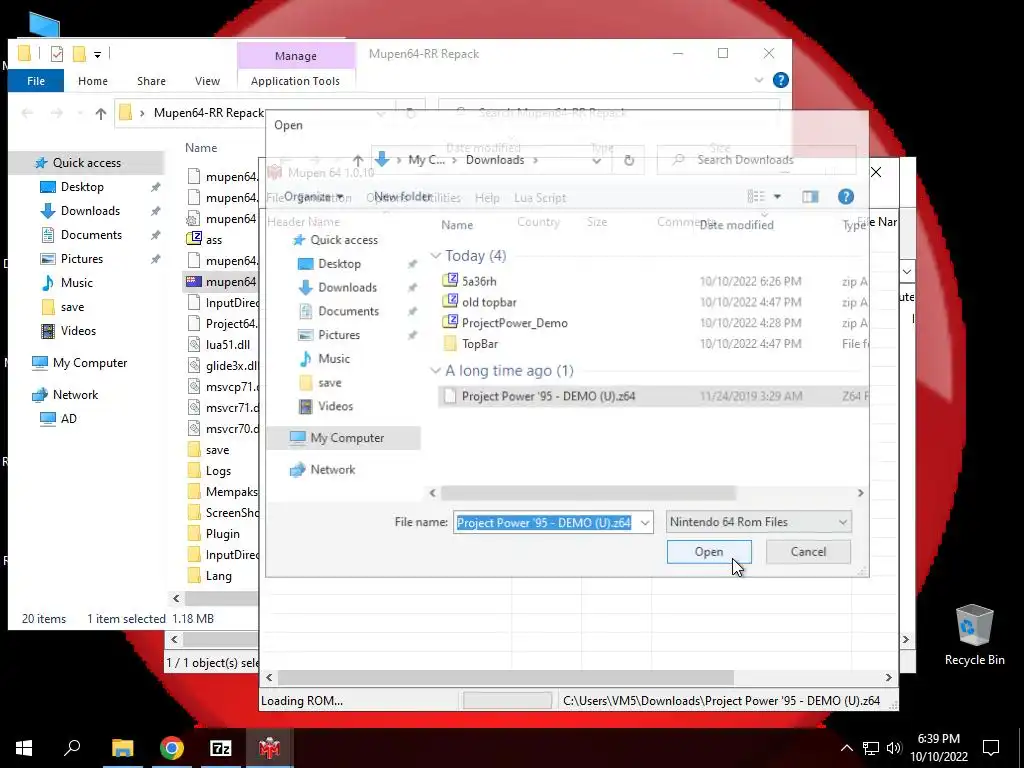Screen dimensions: 1024x768
Task: Open the Plugin folder in Explorer
Action: [x=222, y=534]
